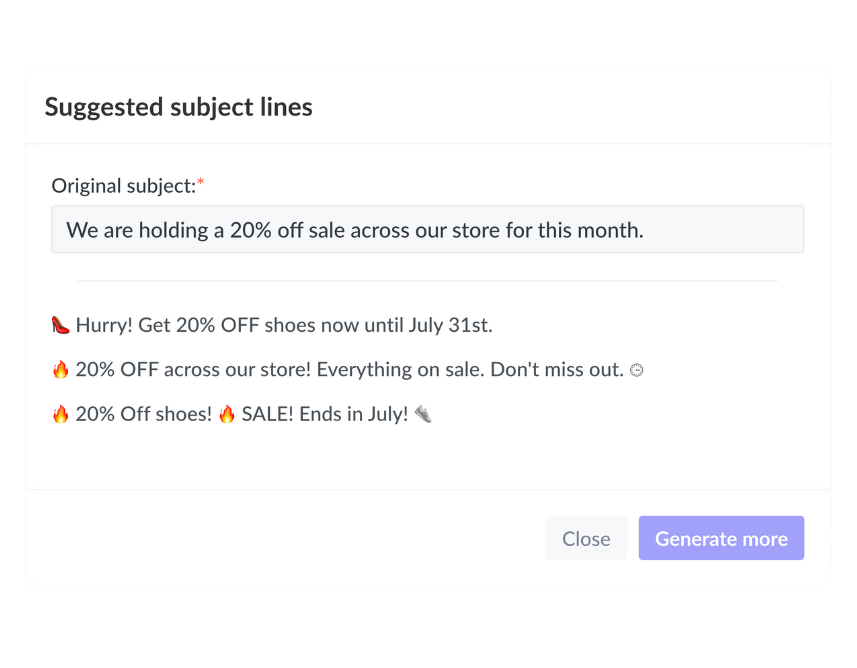Click the red required asterisk by Original subject

tap(200, 183)
